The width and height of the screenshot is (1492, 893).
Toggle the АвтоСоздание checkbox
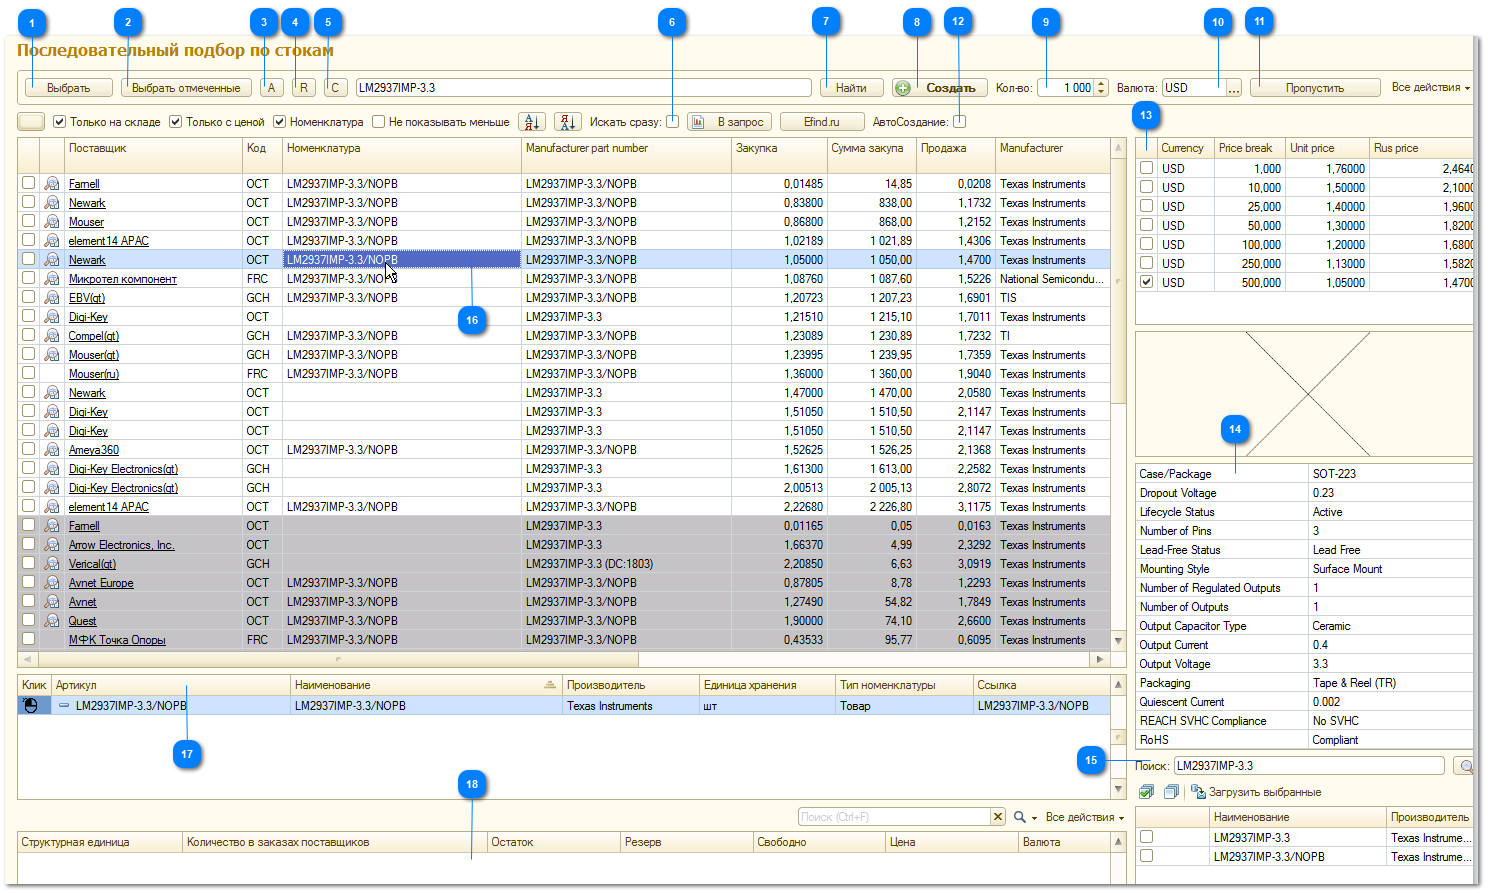(960, 122)
